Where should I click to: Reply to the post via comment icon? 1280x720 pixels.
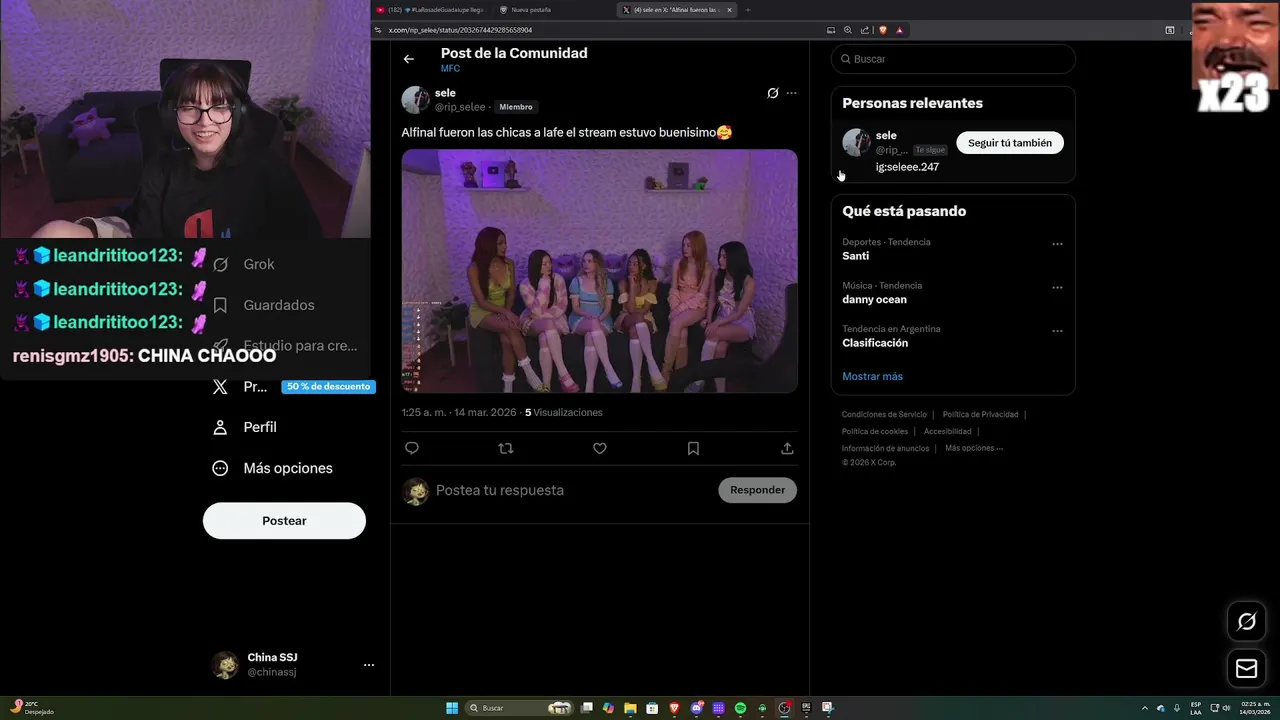pyautogui.click(x=412, y=448)
